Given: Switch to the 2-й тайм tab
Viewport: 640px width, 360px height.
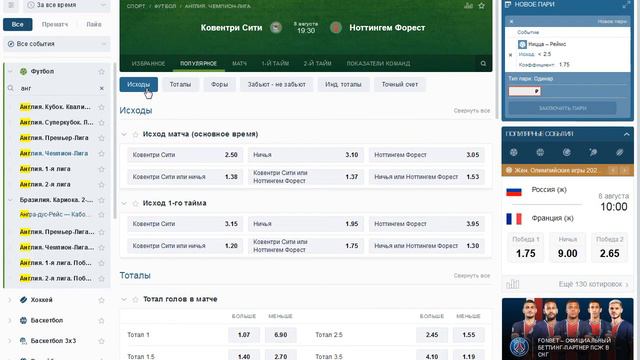Looking at the screenshot, I should pyautogui.click(x=317, y=63).
